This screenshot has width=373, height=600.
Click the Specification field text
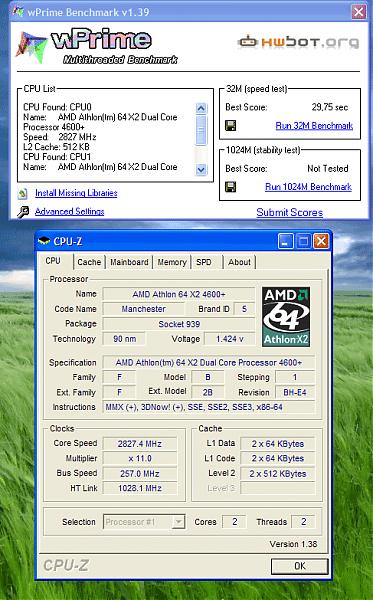pos(209,362)
